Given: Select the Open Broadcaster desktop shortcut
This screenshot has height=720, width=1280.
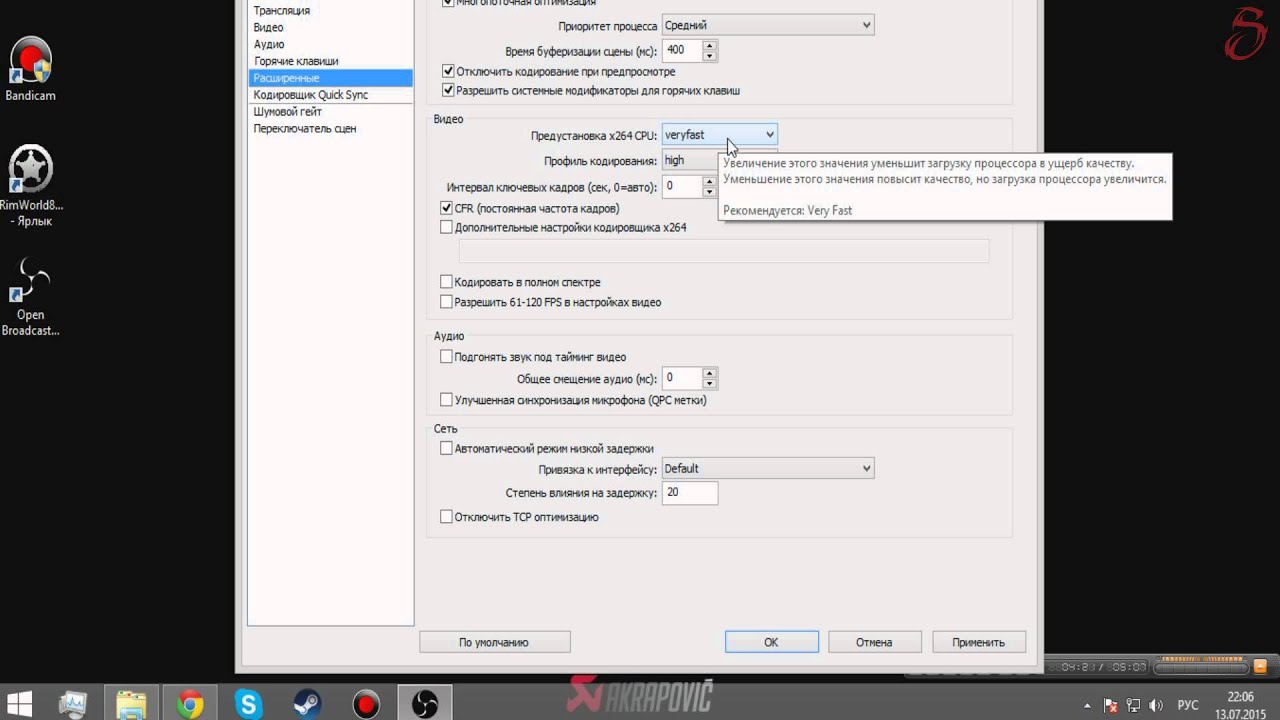Looking at the screenshot, I should (30, 296).
